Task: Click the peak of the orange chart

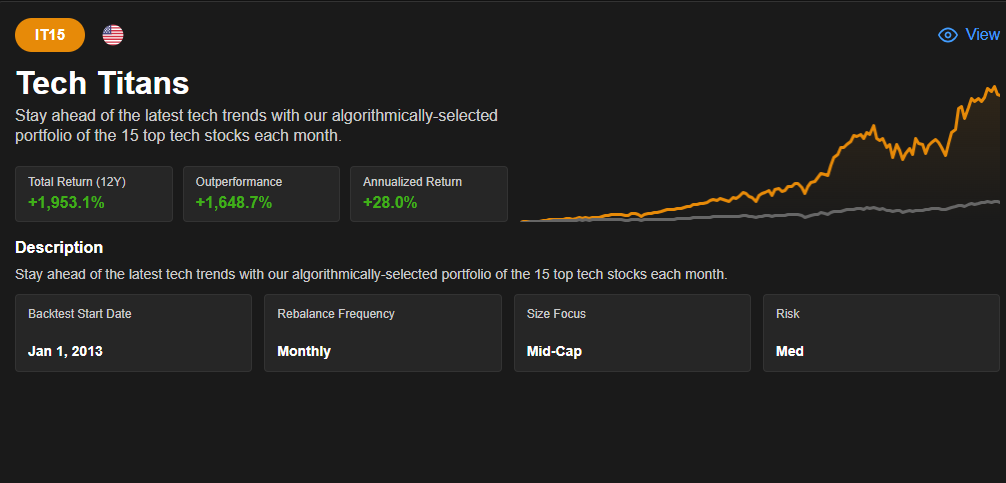Action: 994,87
